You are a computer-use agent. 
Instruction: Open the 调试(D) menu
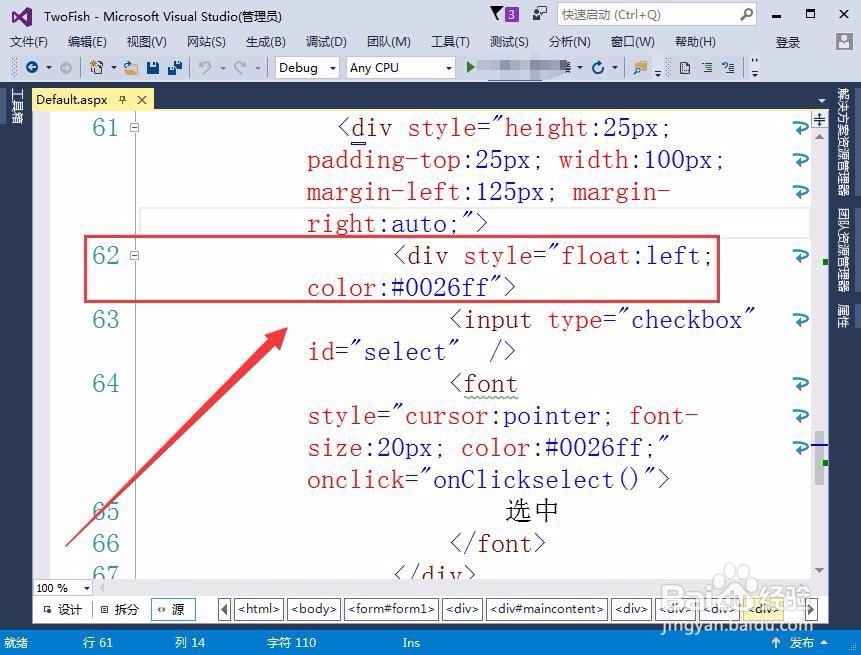click(326, 42)
